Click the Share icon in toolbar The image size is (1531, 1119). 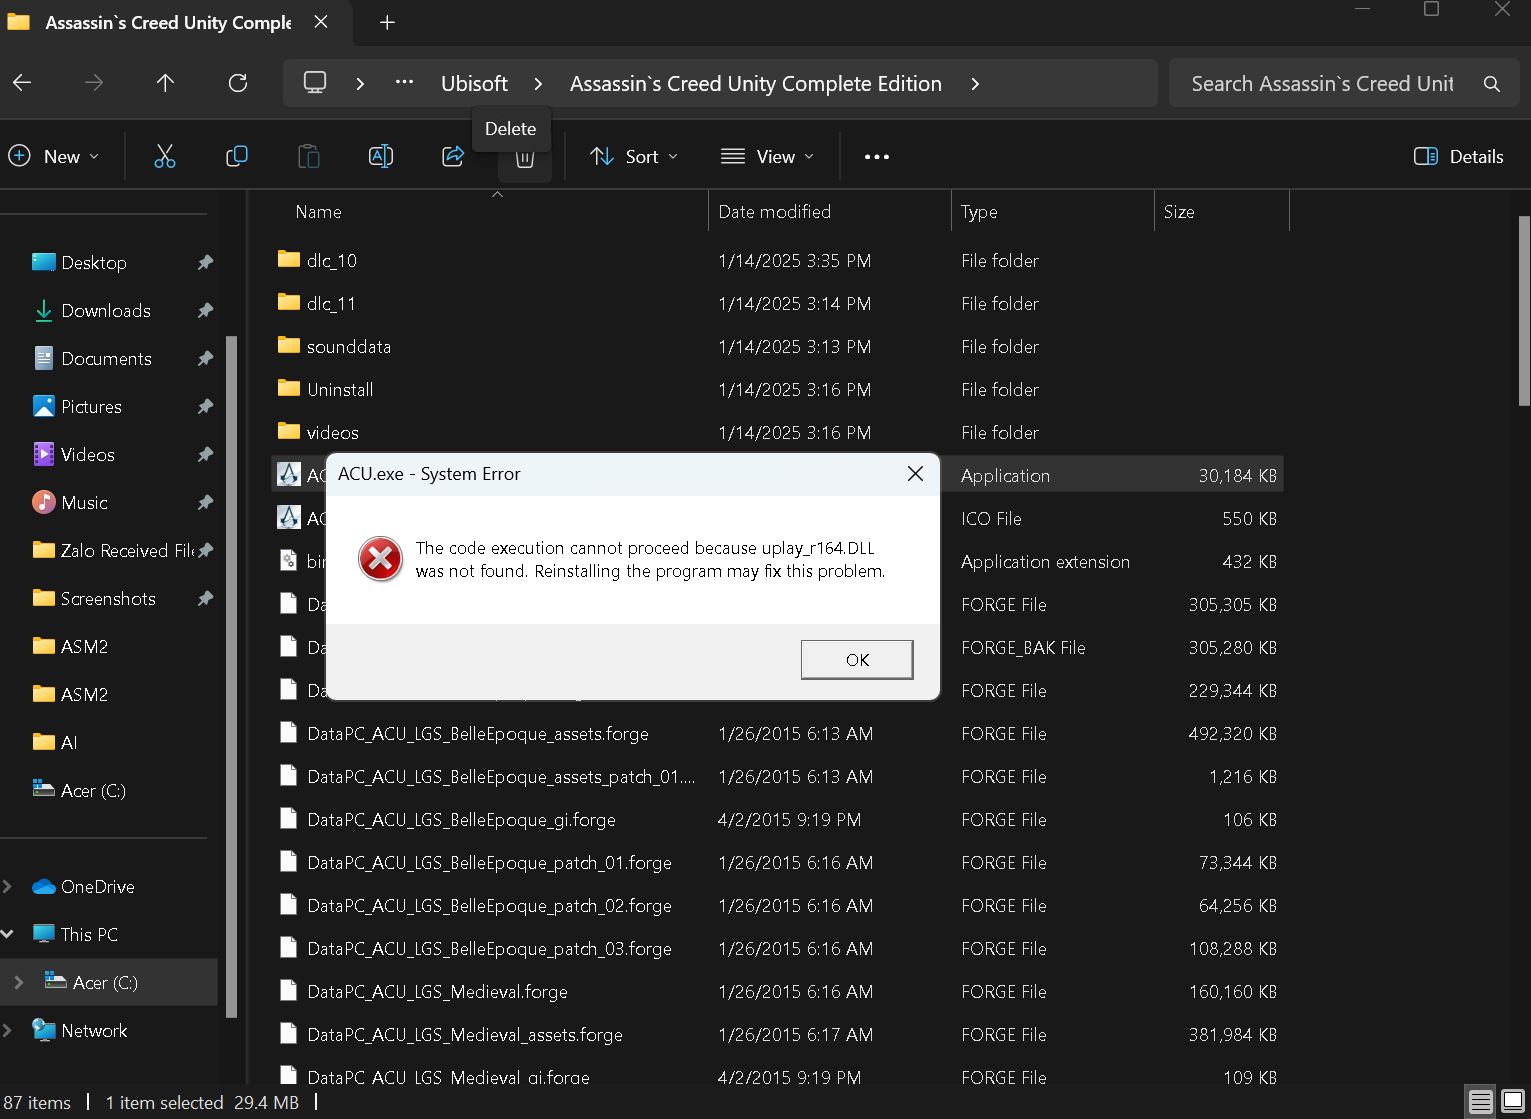pos(453,156)
